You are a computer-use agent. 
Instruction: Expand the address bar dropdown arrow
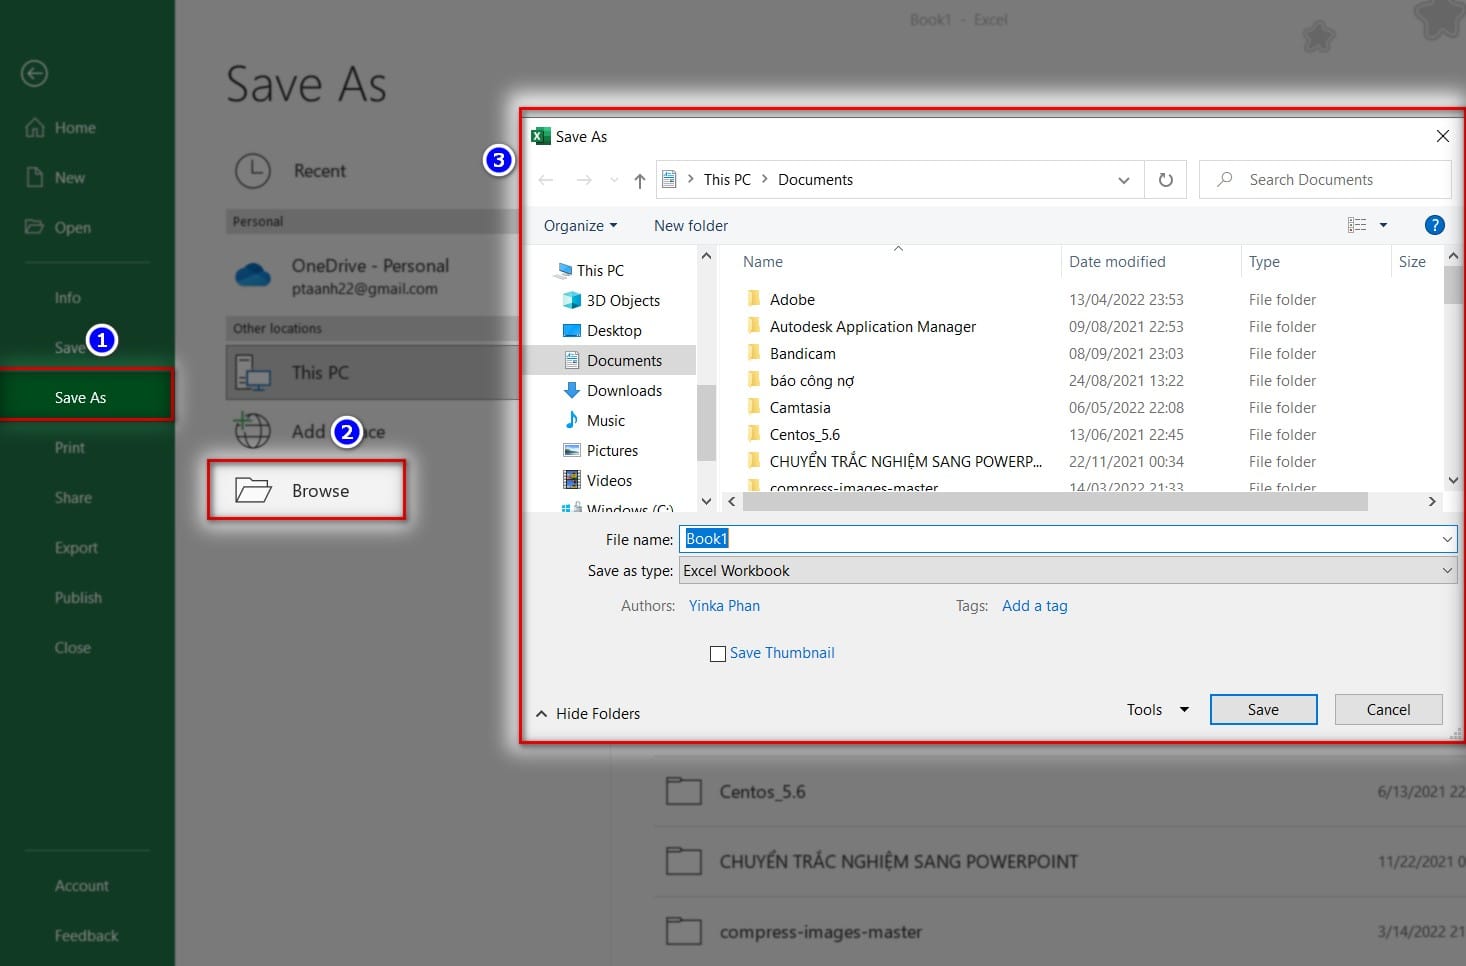coord(1123,179)
